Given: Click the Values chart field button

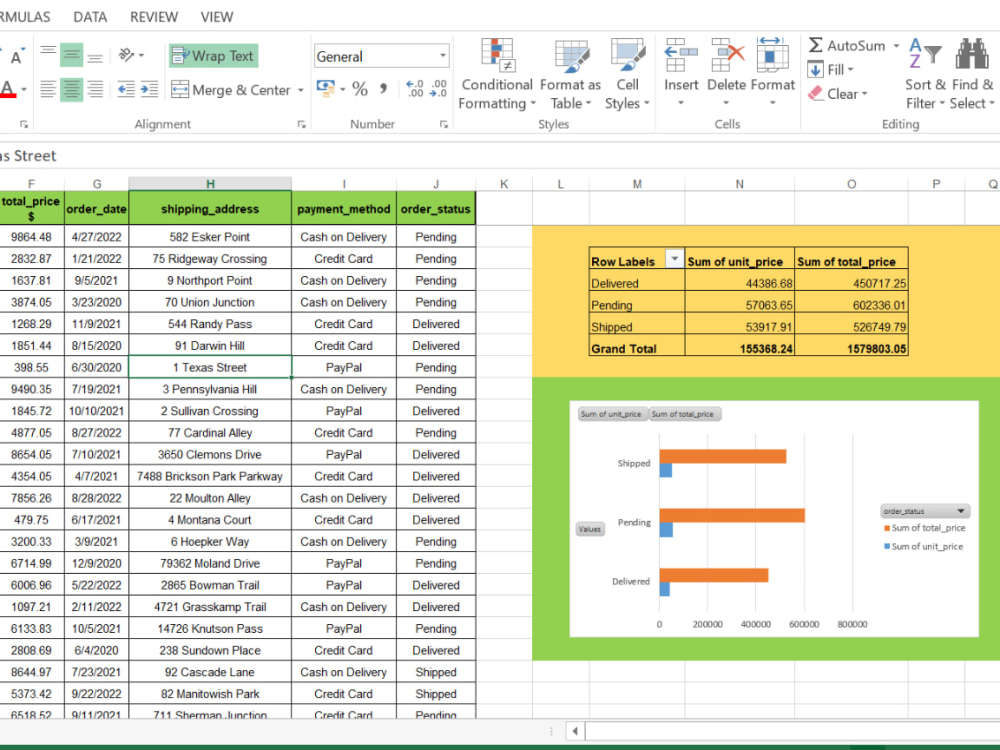Looking at the screenshot, I should [590, 529].
